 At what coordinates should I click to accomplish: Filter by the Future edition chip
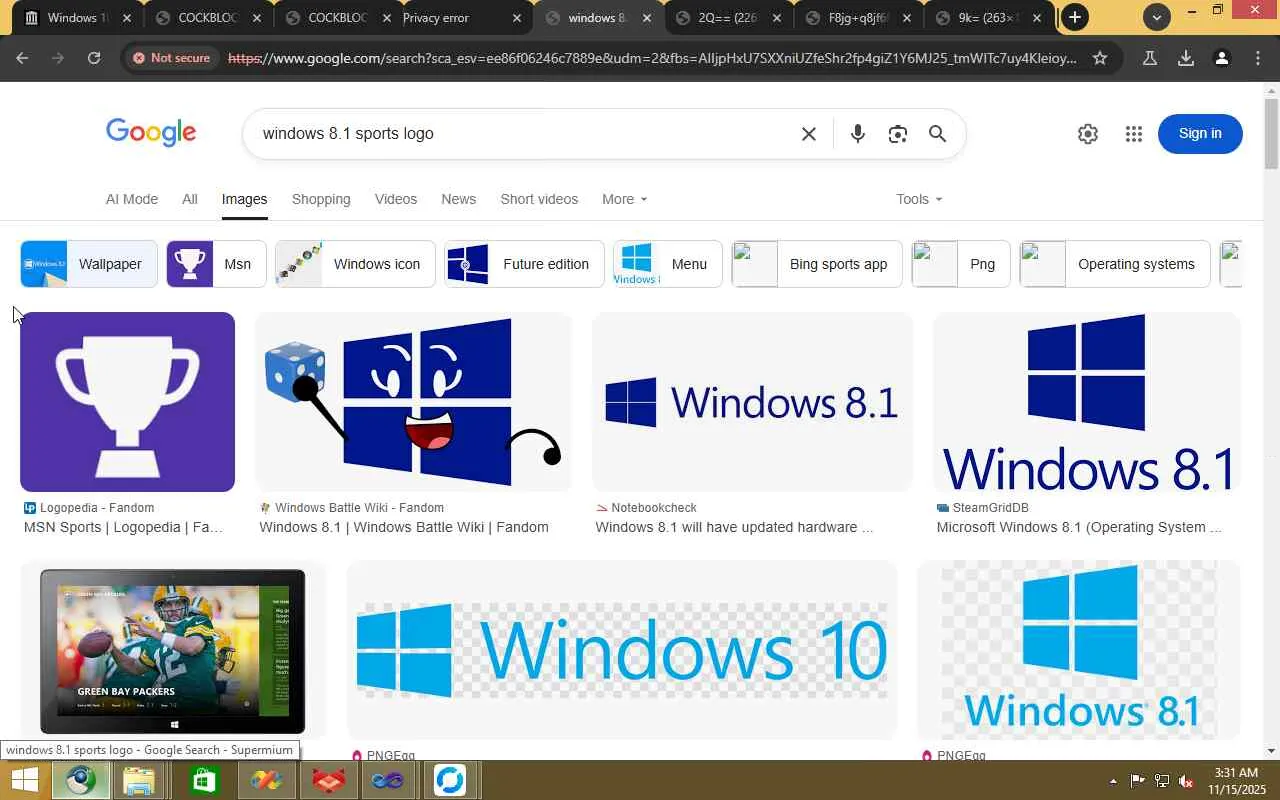[x=524, y=264]
